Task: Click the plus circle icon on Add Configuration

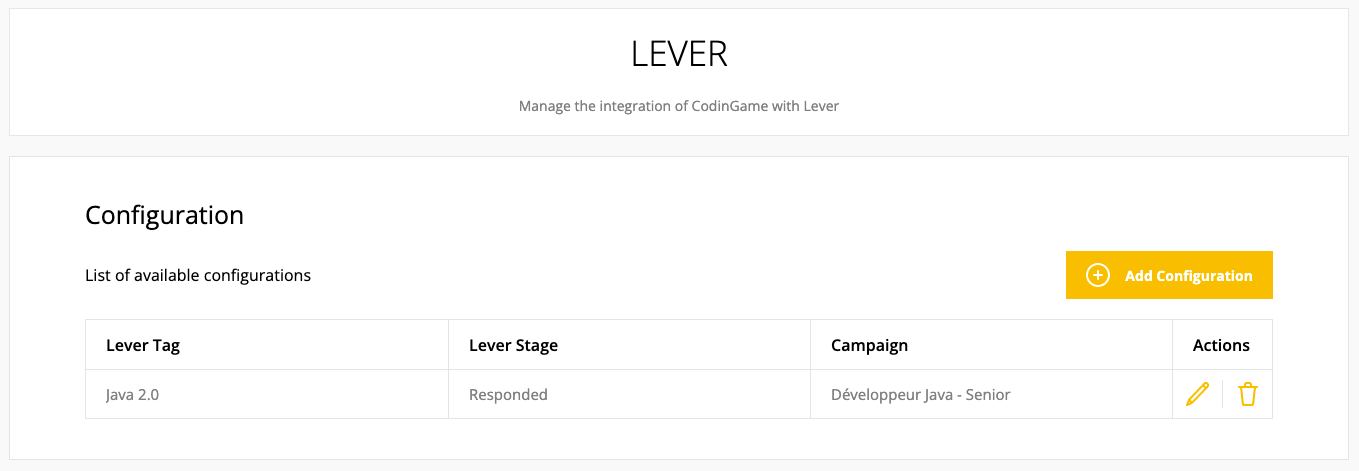Action: coord(1098,275)
